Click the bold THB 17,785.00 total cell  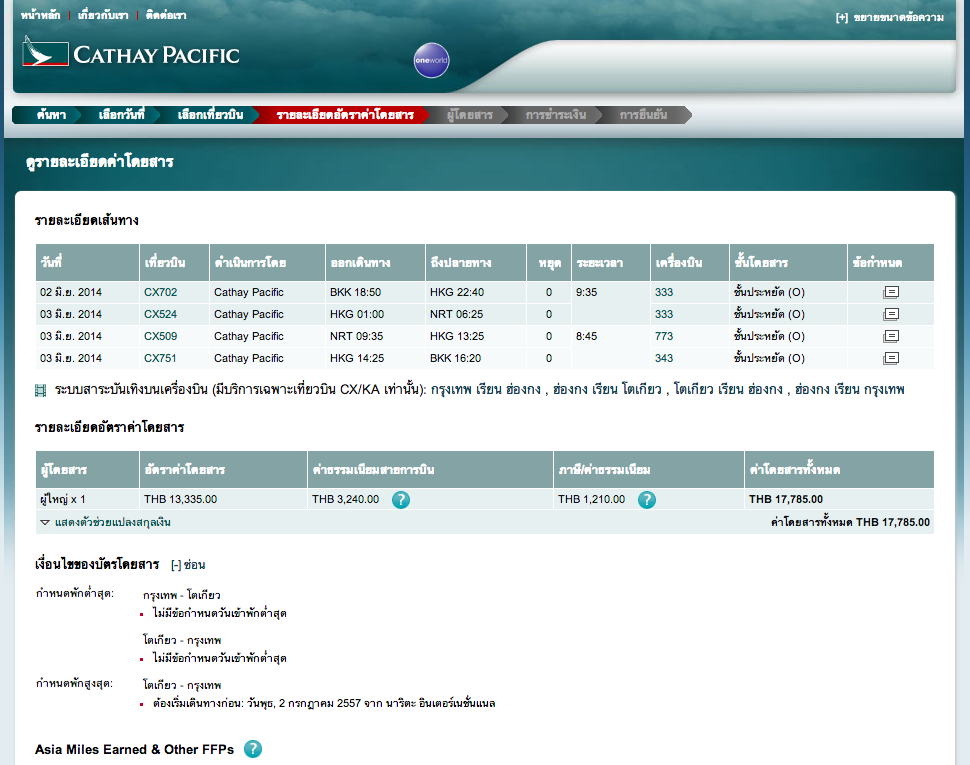coord(839,499)
